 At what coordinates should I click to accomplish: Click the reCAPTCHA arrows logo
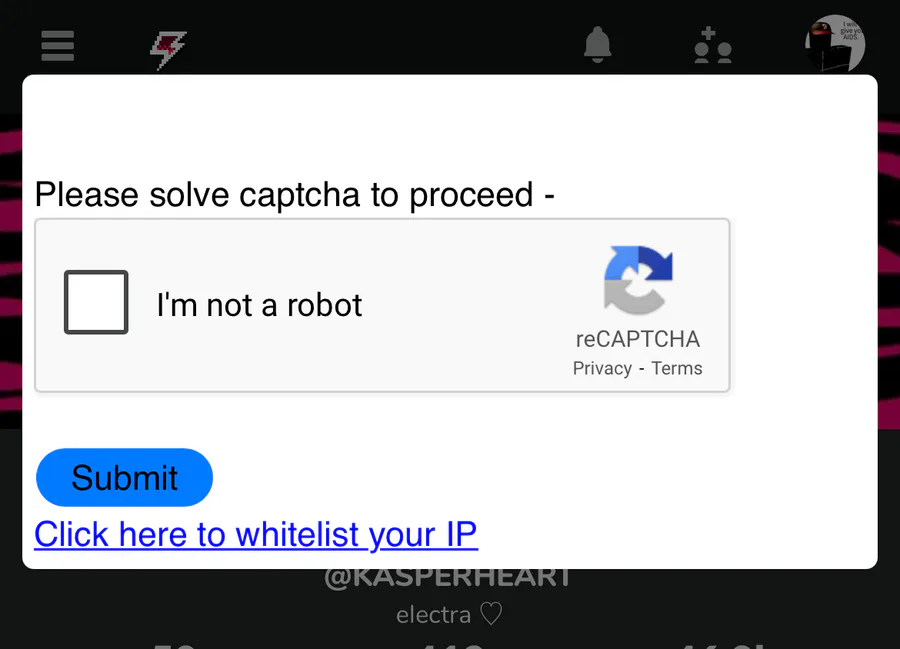point(638,280)
